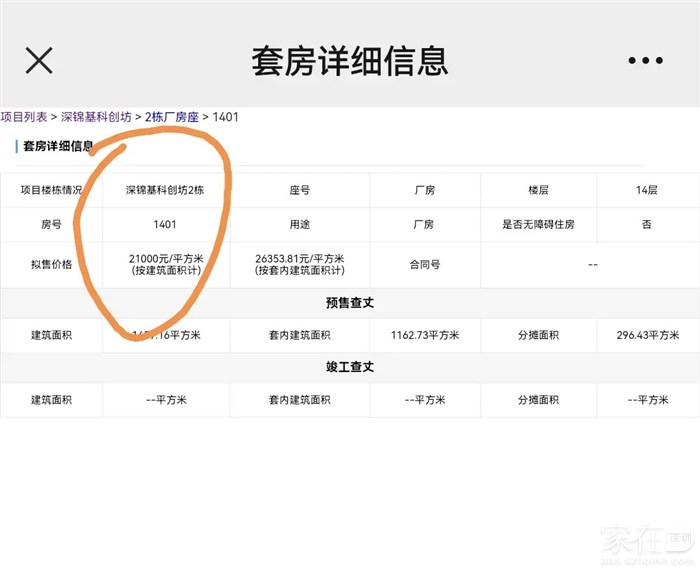Navigate to 2栋厂房座 breadcrumb link
This screenshot has height=568, width=700.
pos(171,117)
